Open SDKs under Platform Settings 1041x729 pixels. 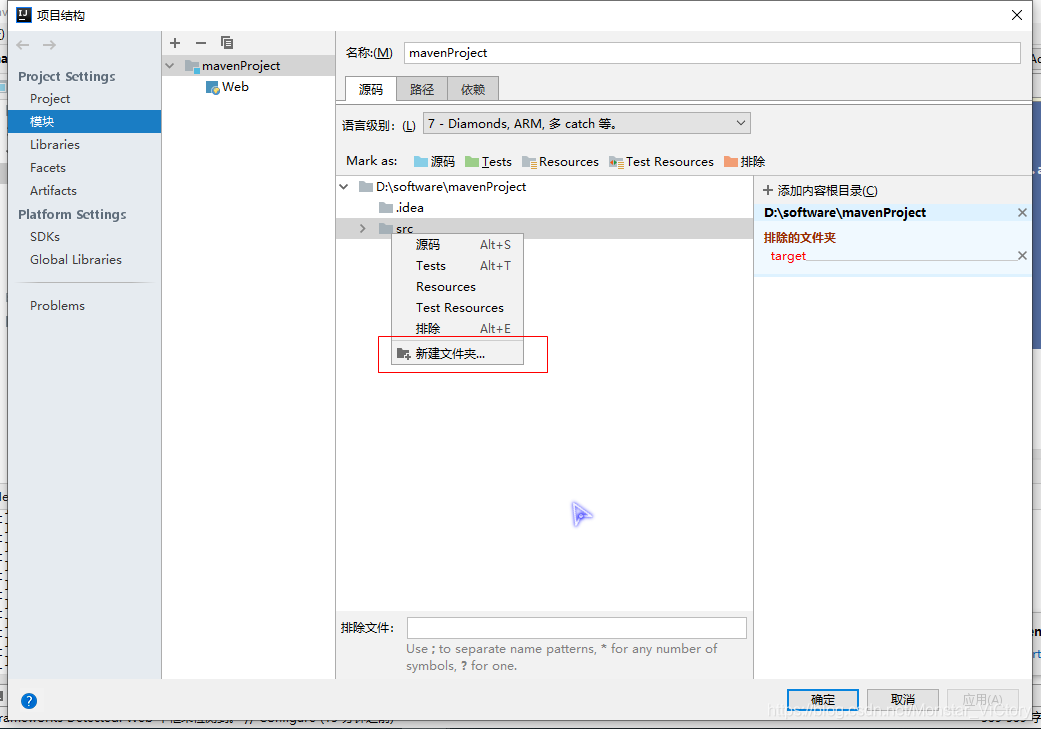[x=84, y=237]
